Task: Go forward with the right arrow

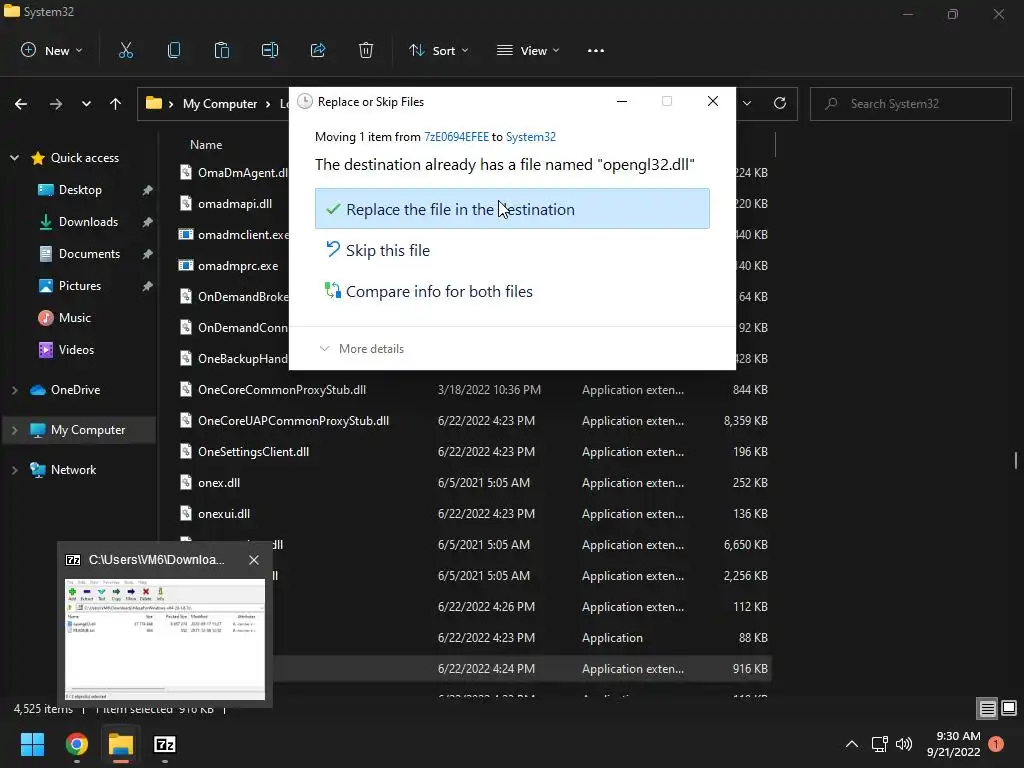Action: [x=56, y=104]
